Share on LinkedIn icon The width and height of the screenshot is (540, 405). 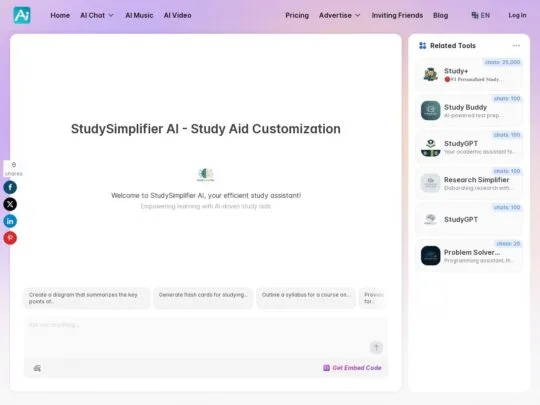pos(10,221)
